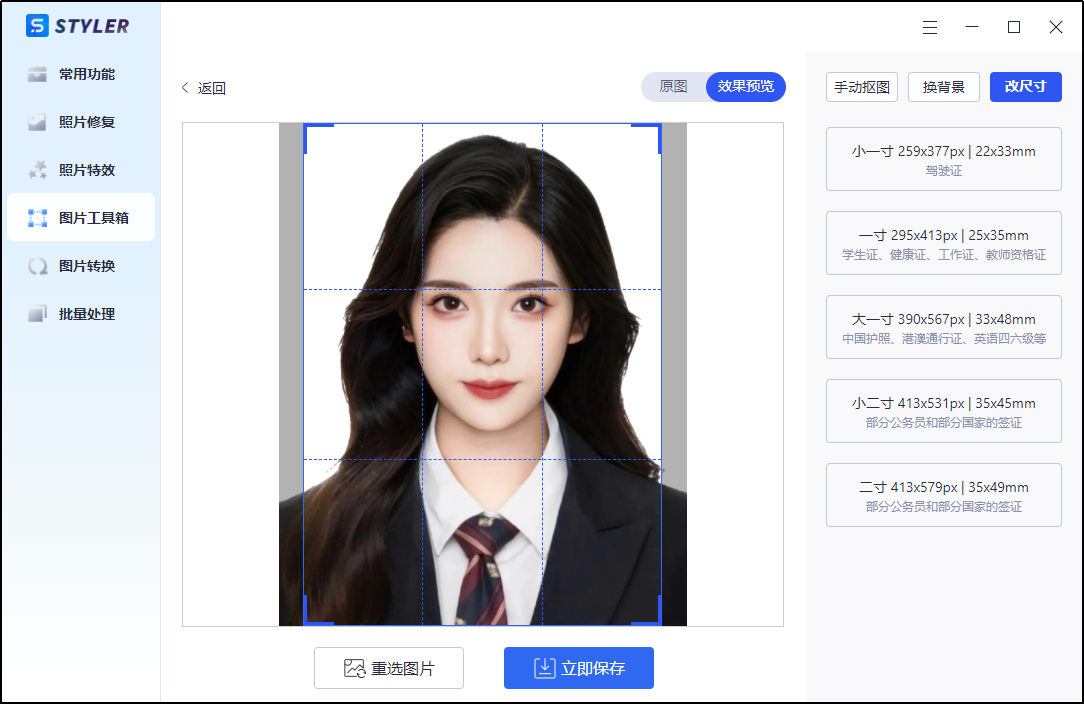Go to 照片特效 menu label
The height and width of the screenshot is (705, 1084).
tap(87, 170)
